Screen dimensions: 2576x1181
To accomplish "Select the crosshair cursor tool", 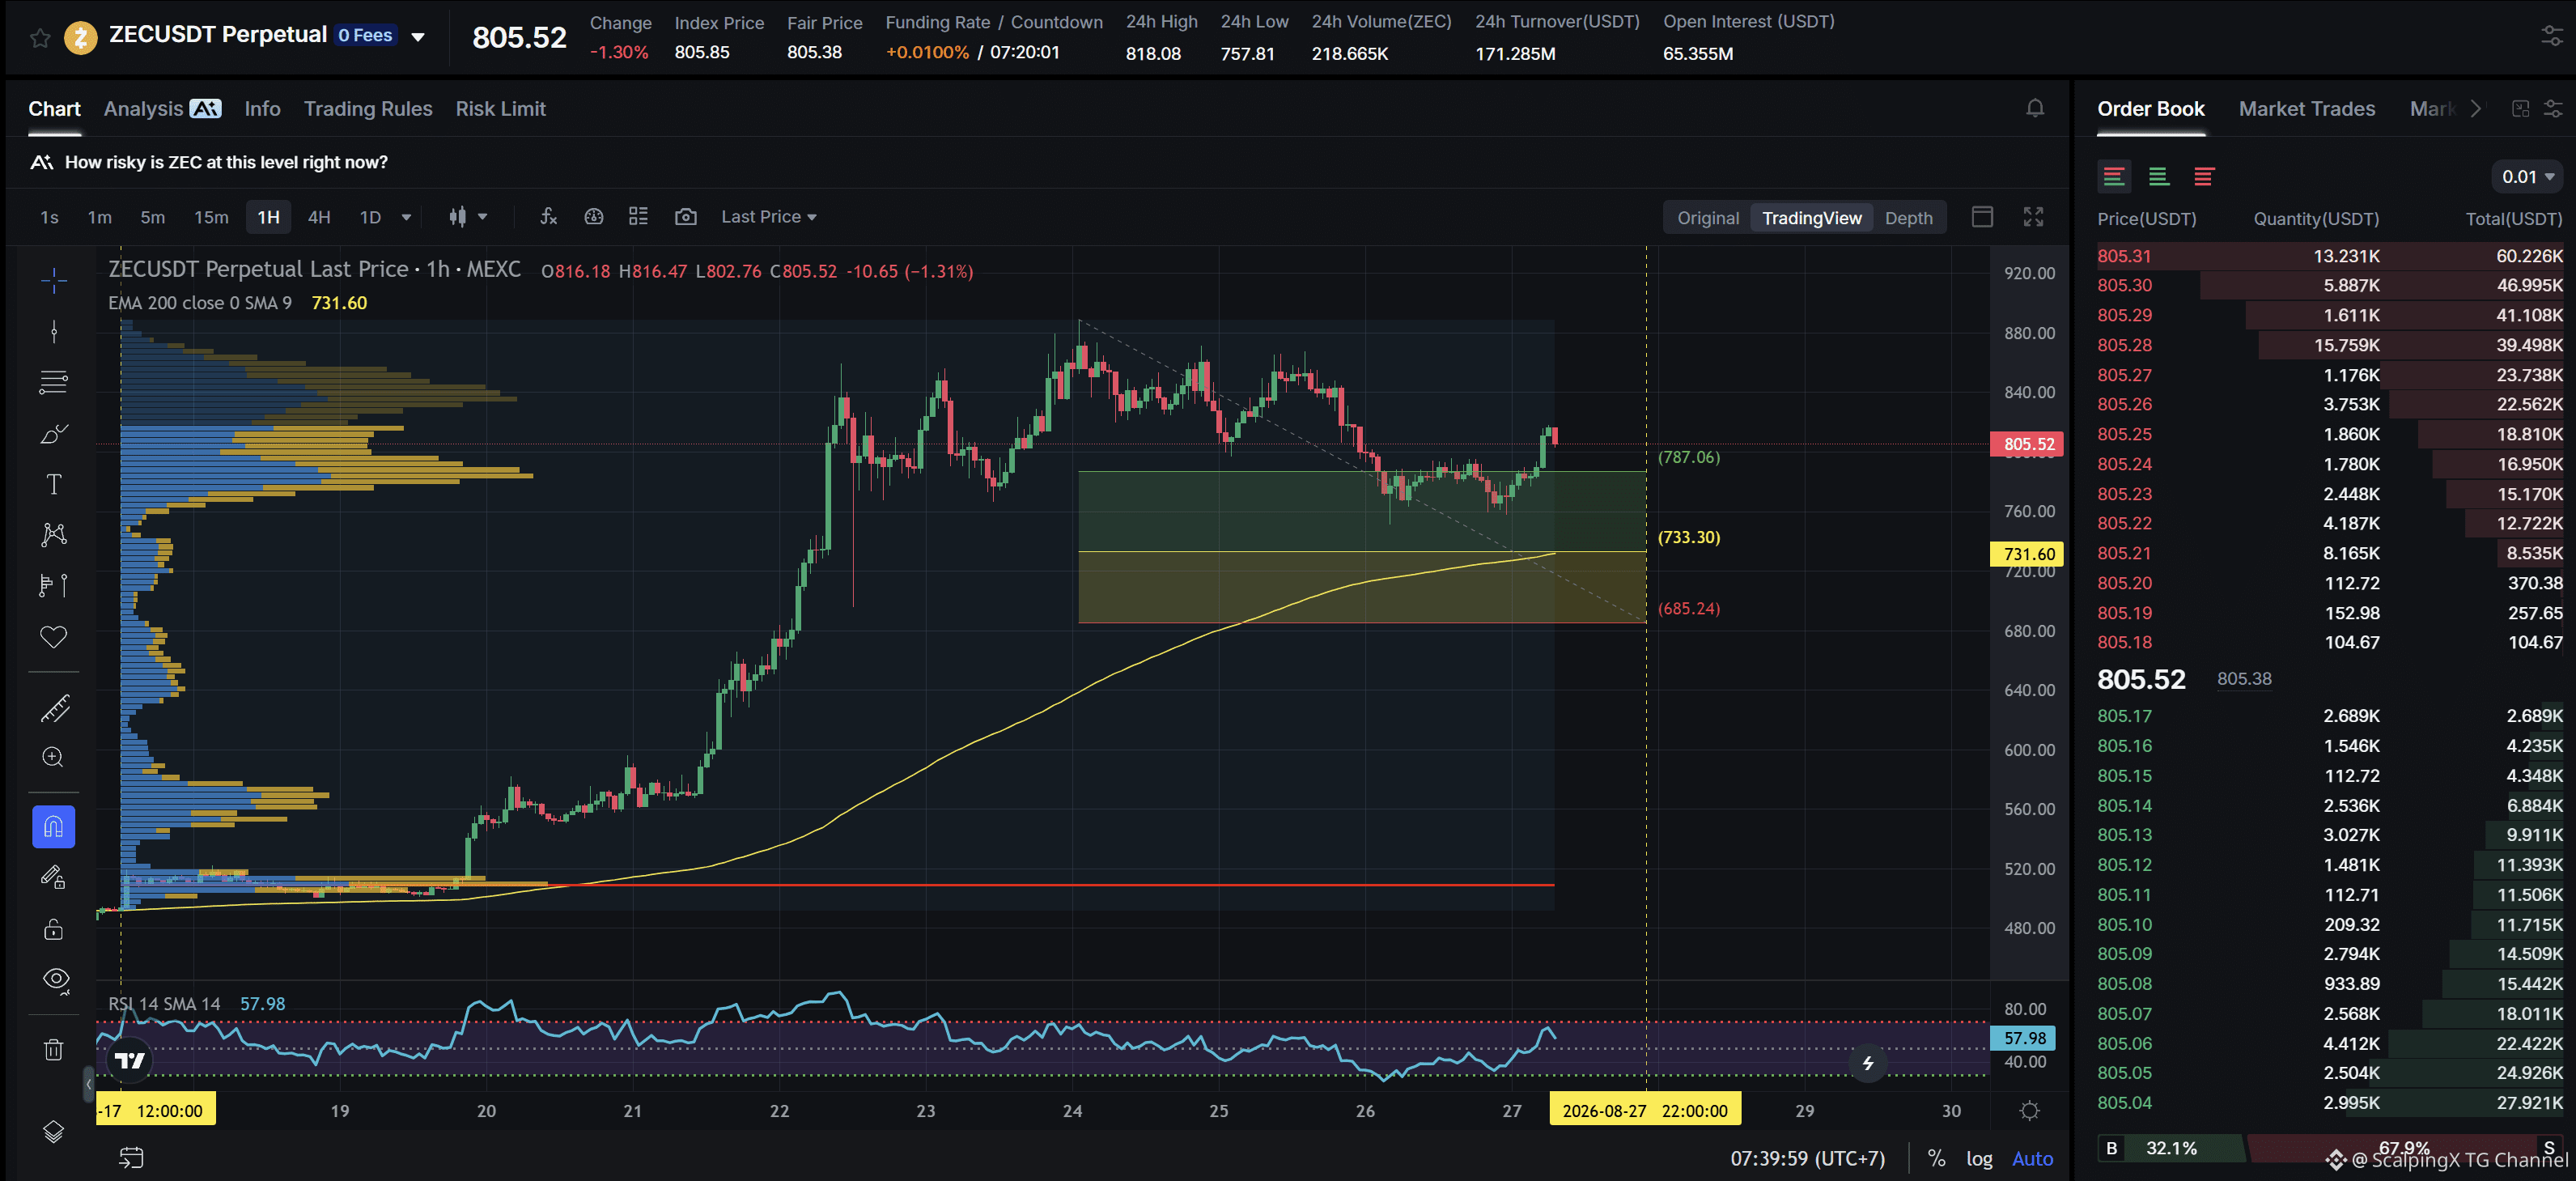I will (x=54, y=280).
